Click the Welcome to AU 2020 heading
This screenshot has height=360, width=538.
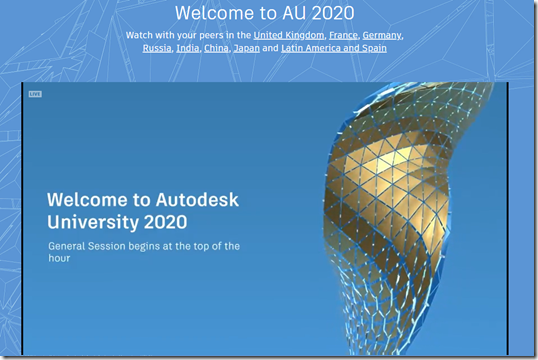tap(265, 13)
